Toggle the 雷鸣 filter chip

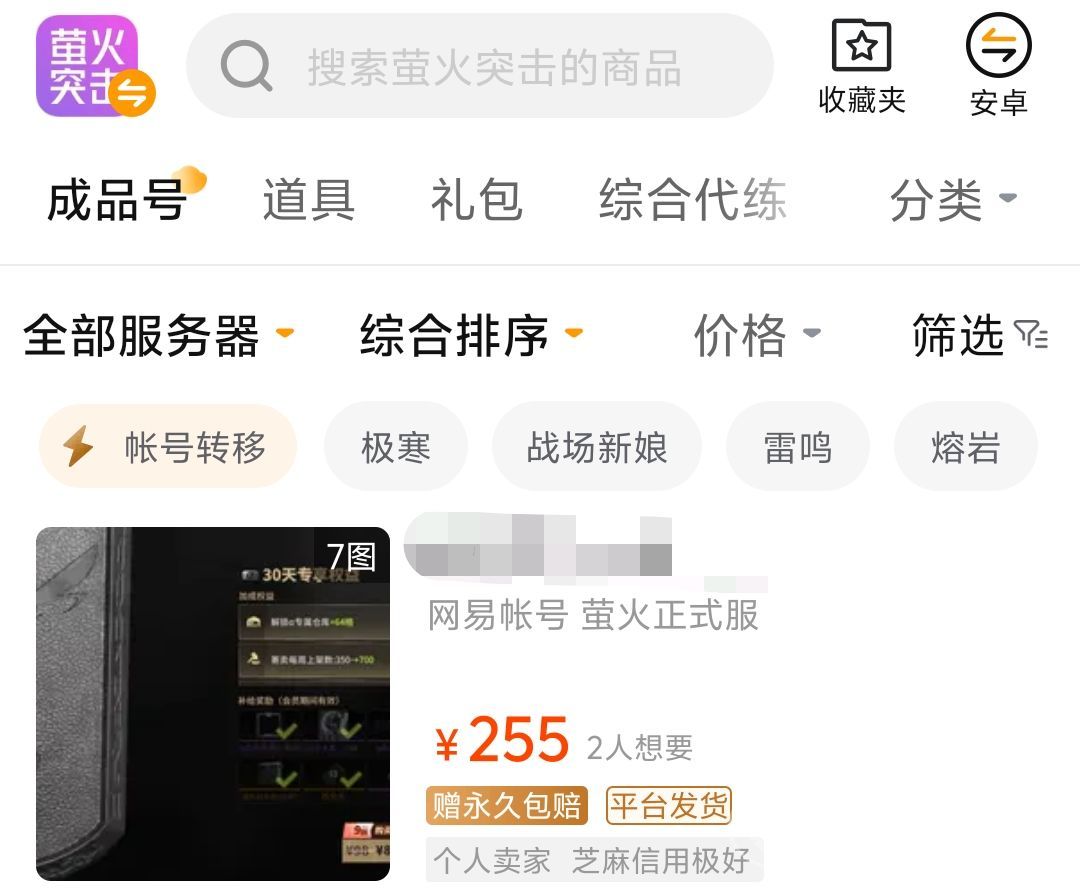click(798, 447)
